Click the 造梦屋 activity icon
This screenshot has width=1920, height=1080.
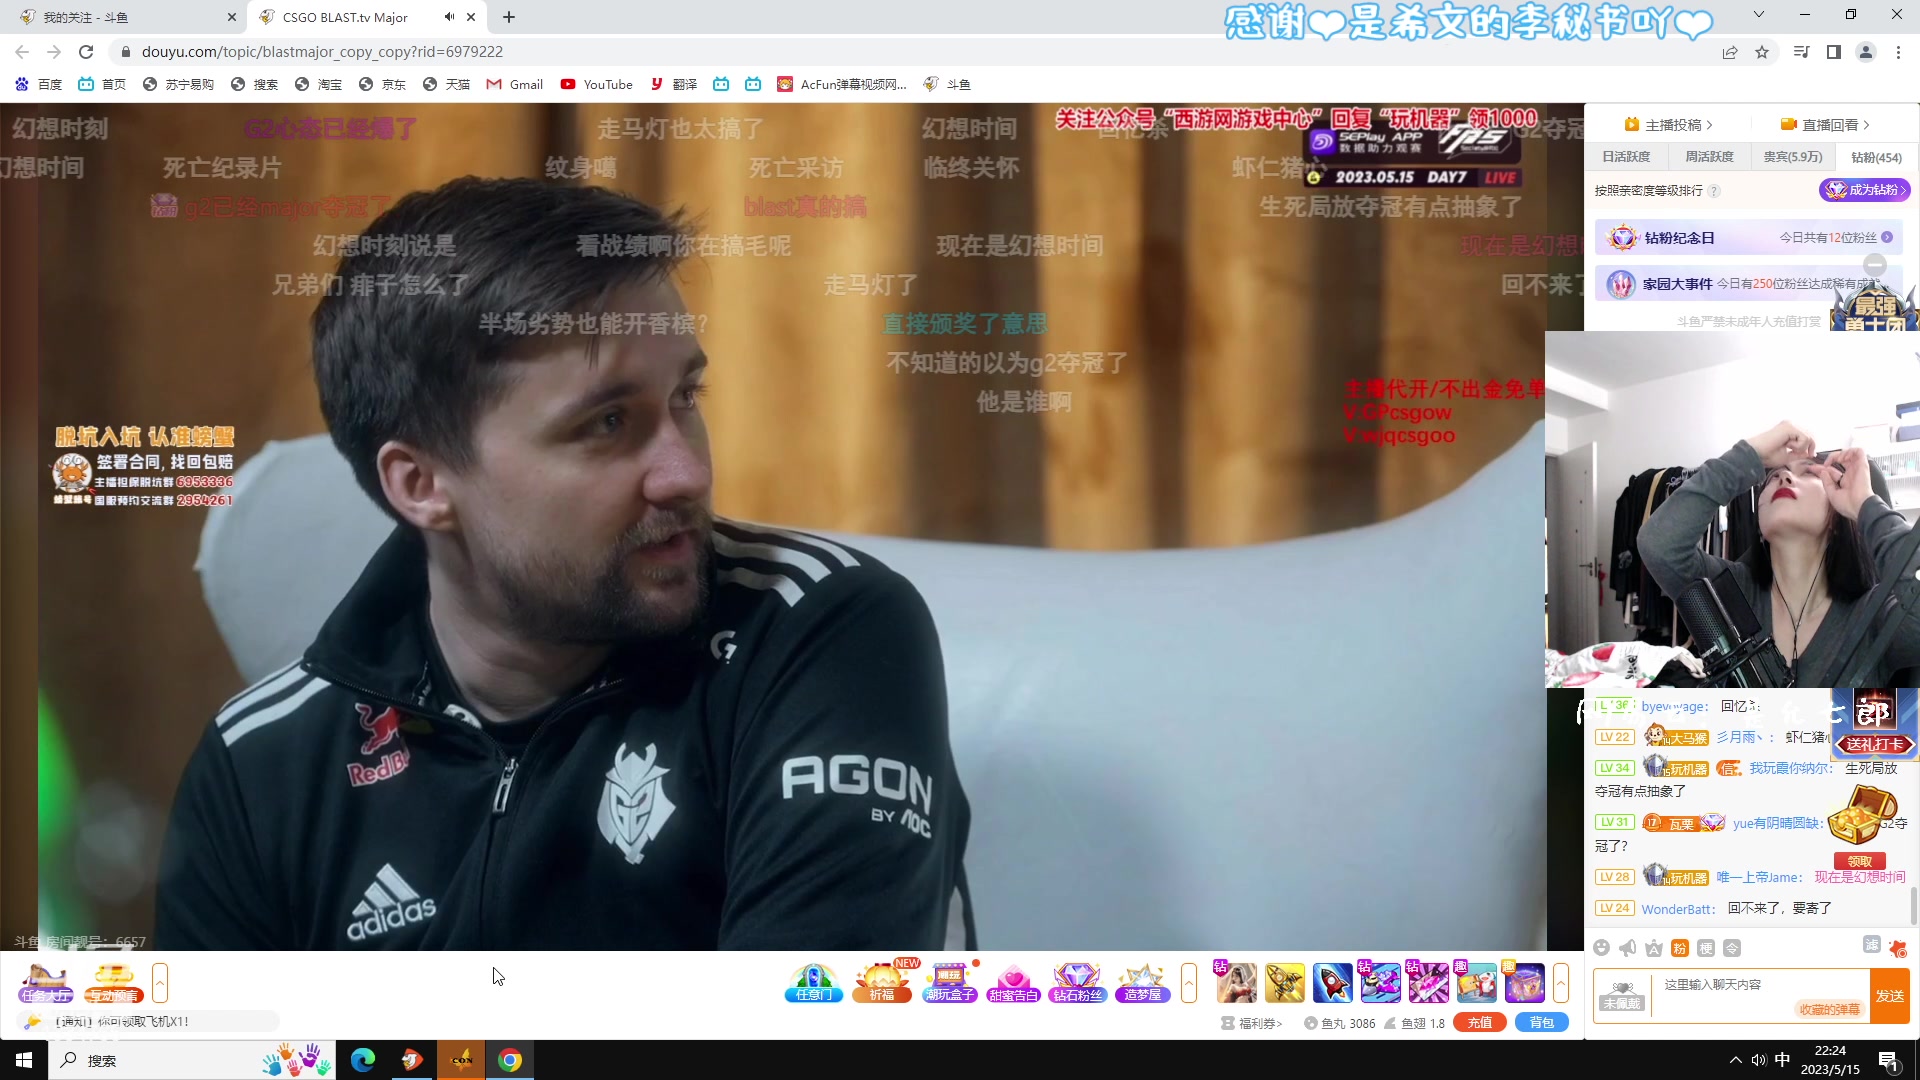(x=1143, y=983)
